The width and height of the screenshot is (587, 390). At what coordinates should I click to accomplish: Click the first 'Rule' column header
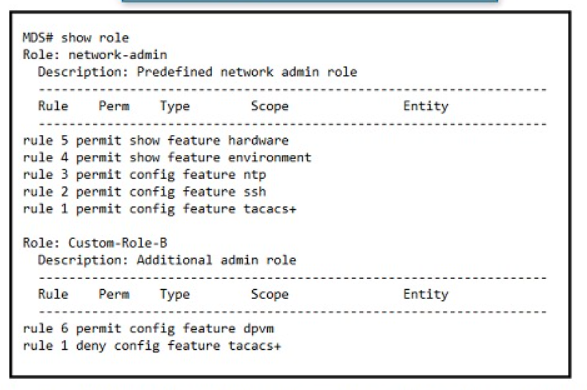pos(53,106)
